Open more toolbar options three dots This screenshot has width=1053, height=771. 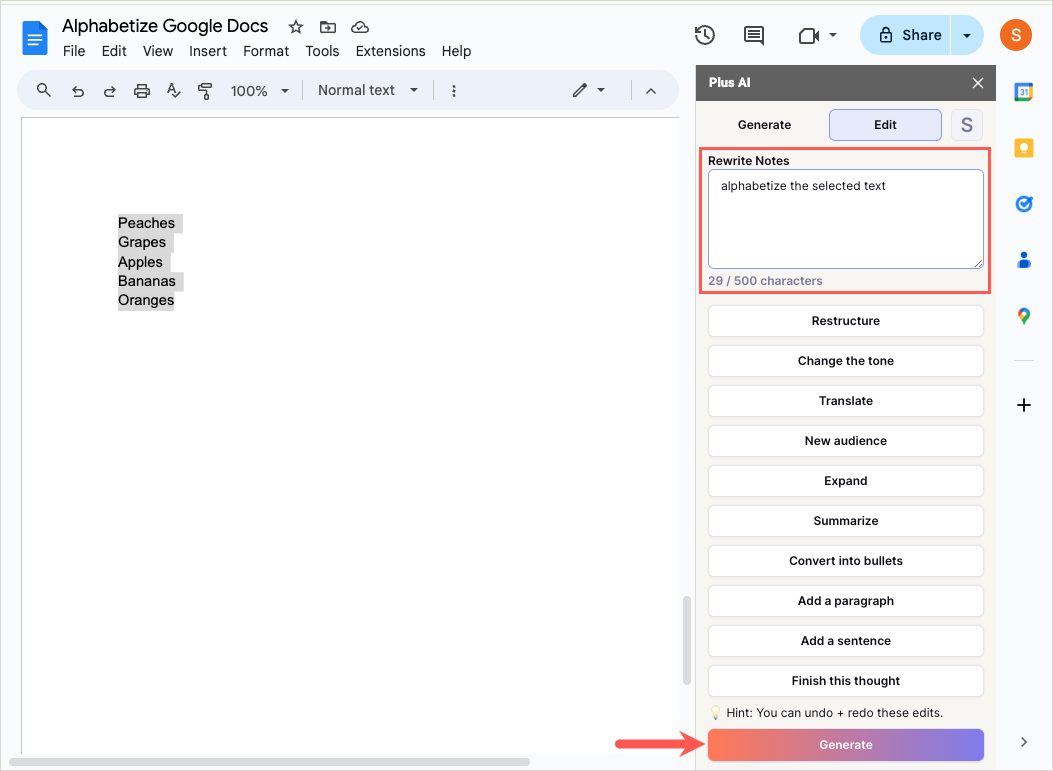click(x=454, y=91)
